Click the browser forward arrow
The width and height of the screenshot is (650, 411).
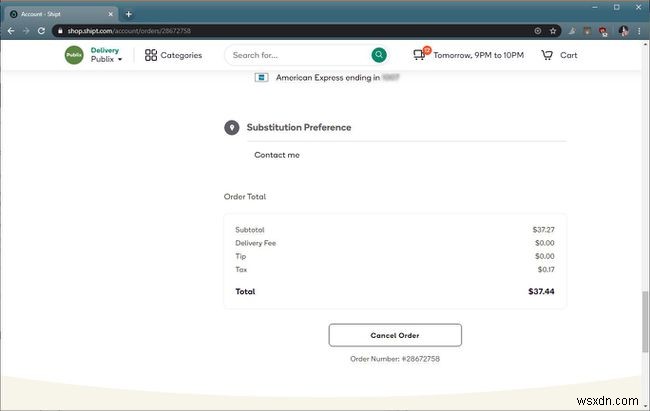point(26,31)
